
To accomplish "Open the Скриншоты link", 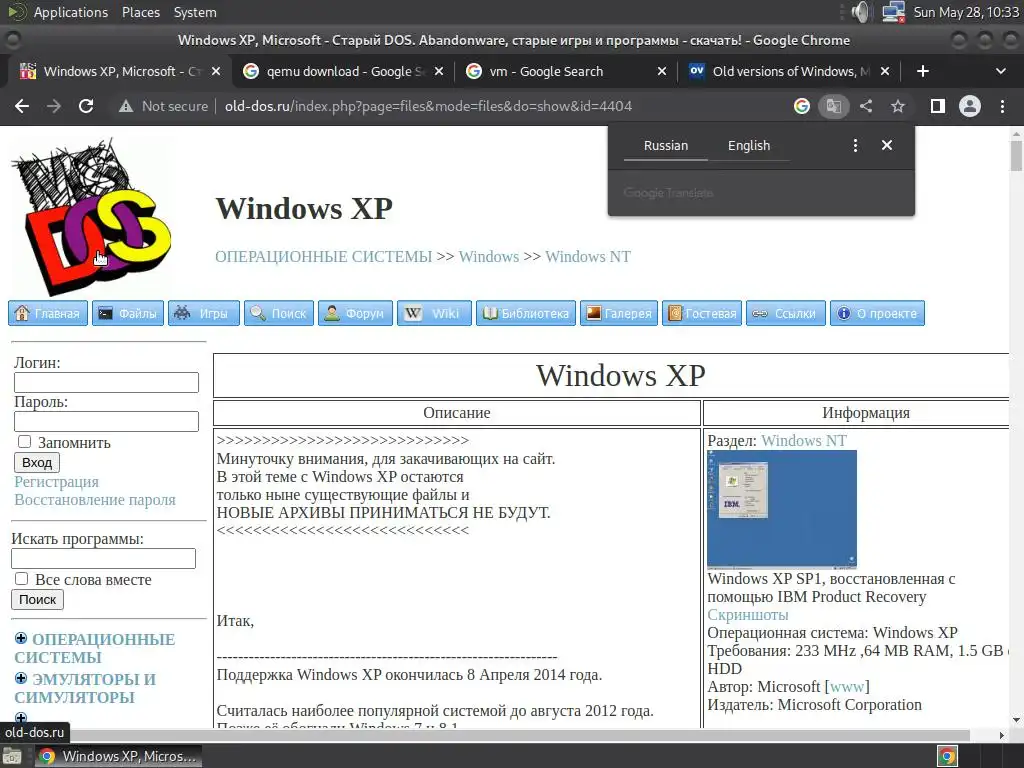I will (748, 615).
